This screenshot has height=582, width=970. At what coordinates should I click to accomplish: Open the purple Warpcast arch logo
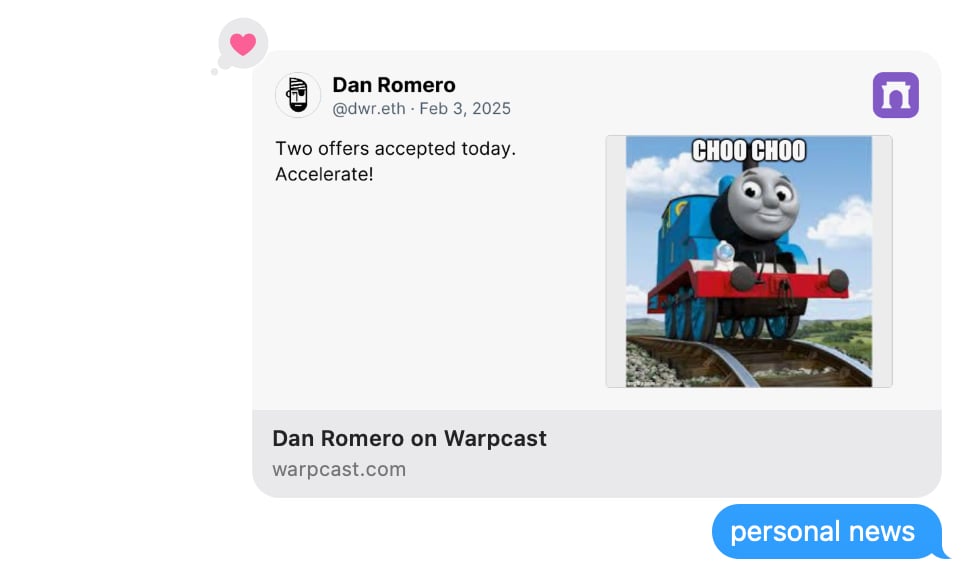pos(895,95)
